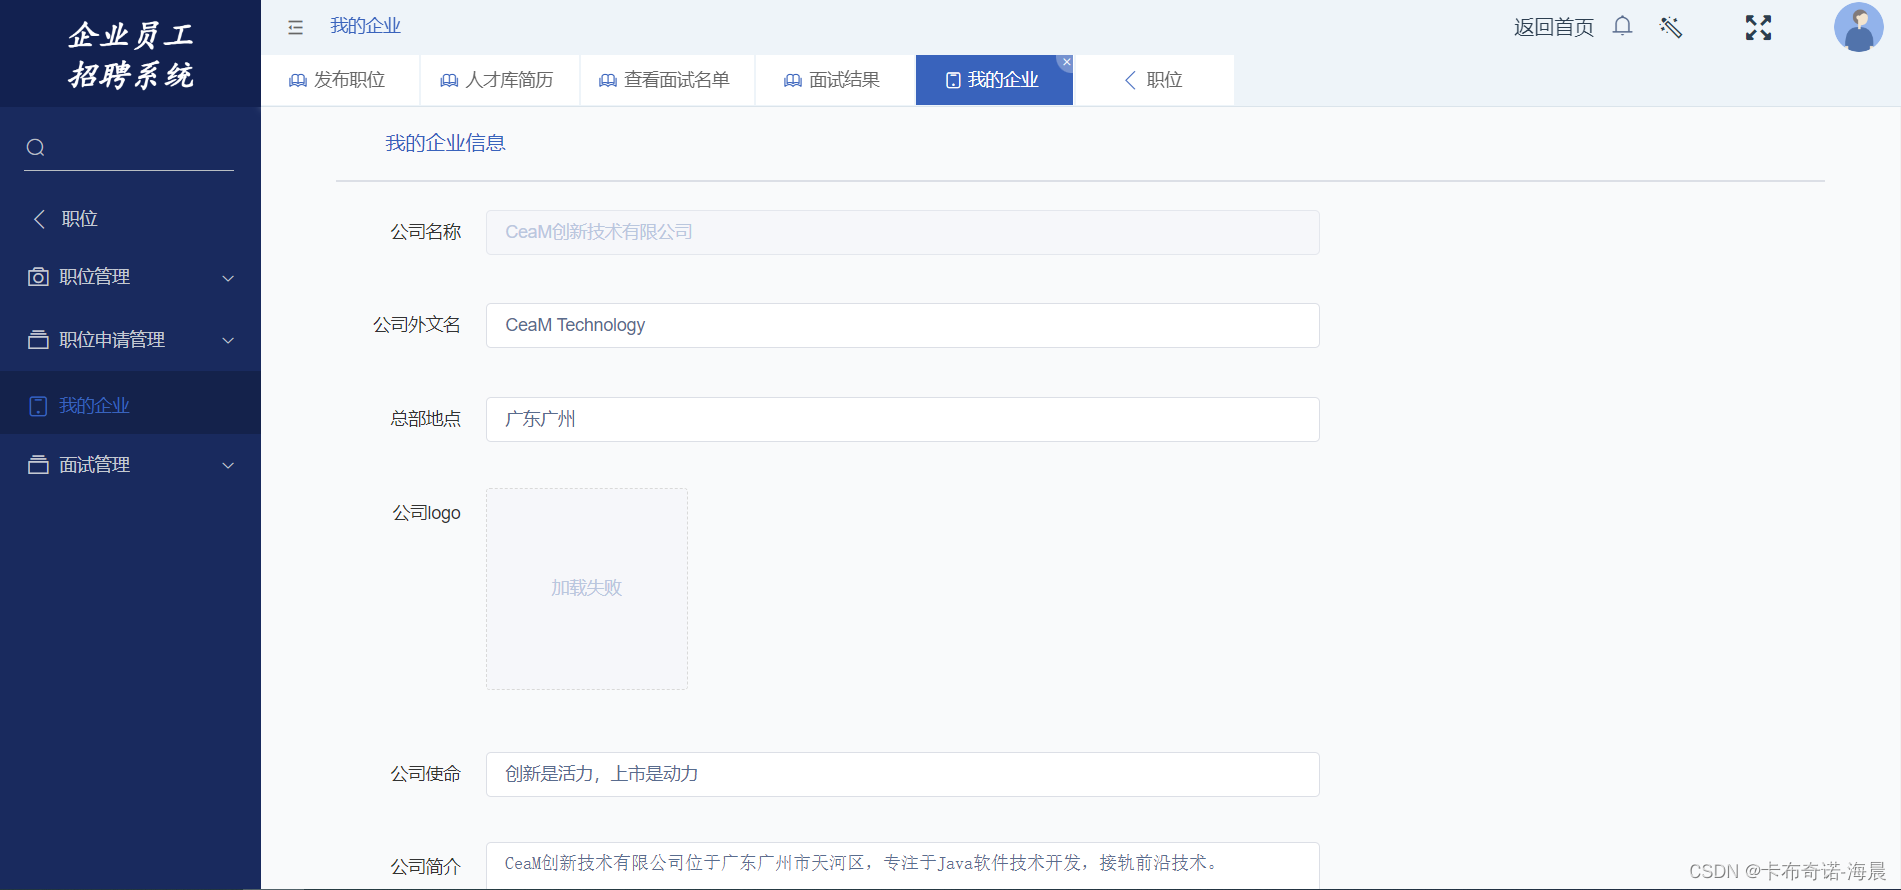Focus the 总部地点 input field
This screenshot has width=1901, height=890.
(x=902, y=419)
